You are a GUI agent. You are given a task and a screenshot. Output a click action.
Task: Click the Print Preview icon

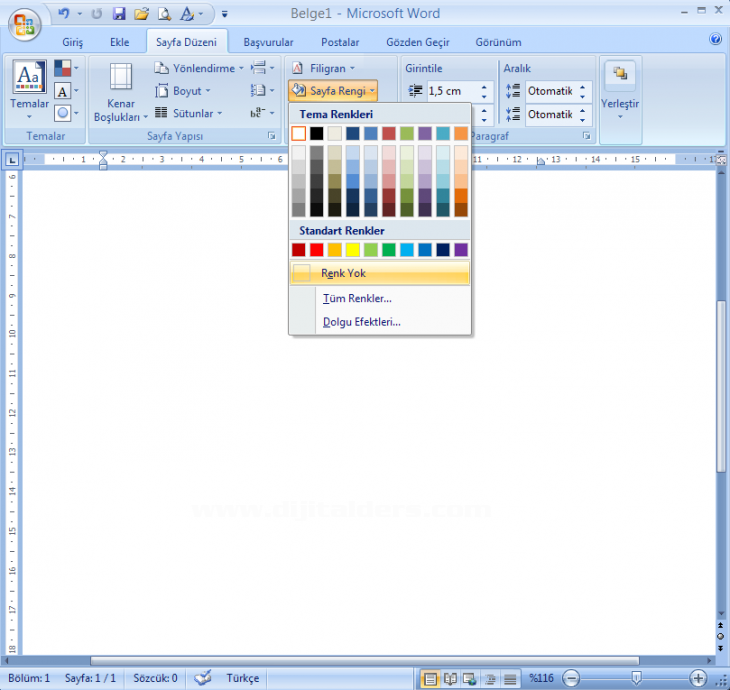164,14
